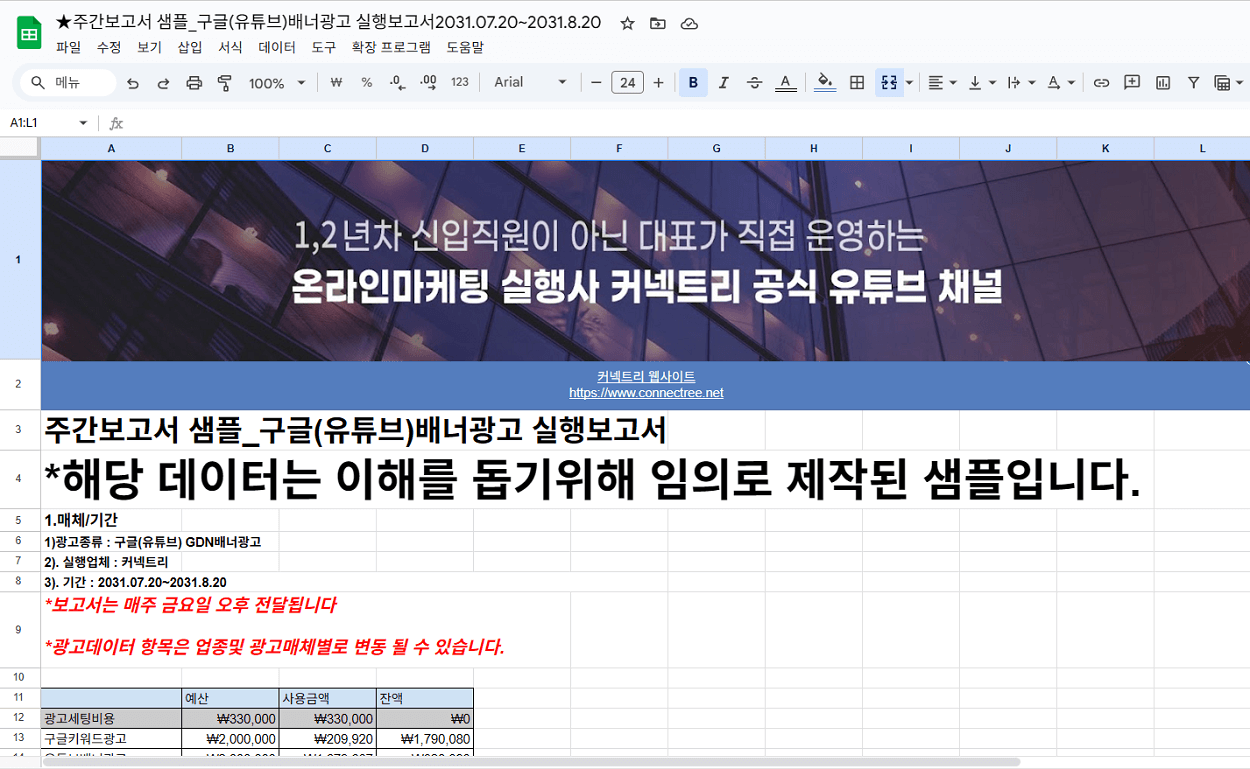Insert a chart using the chart icon
1250x769 pixels.
(x=1163, y=82)
